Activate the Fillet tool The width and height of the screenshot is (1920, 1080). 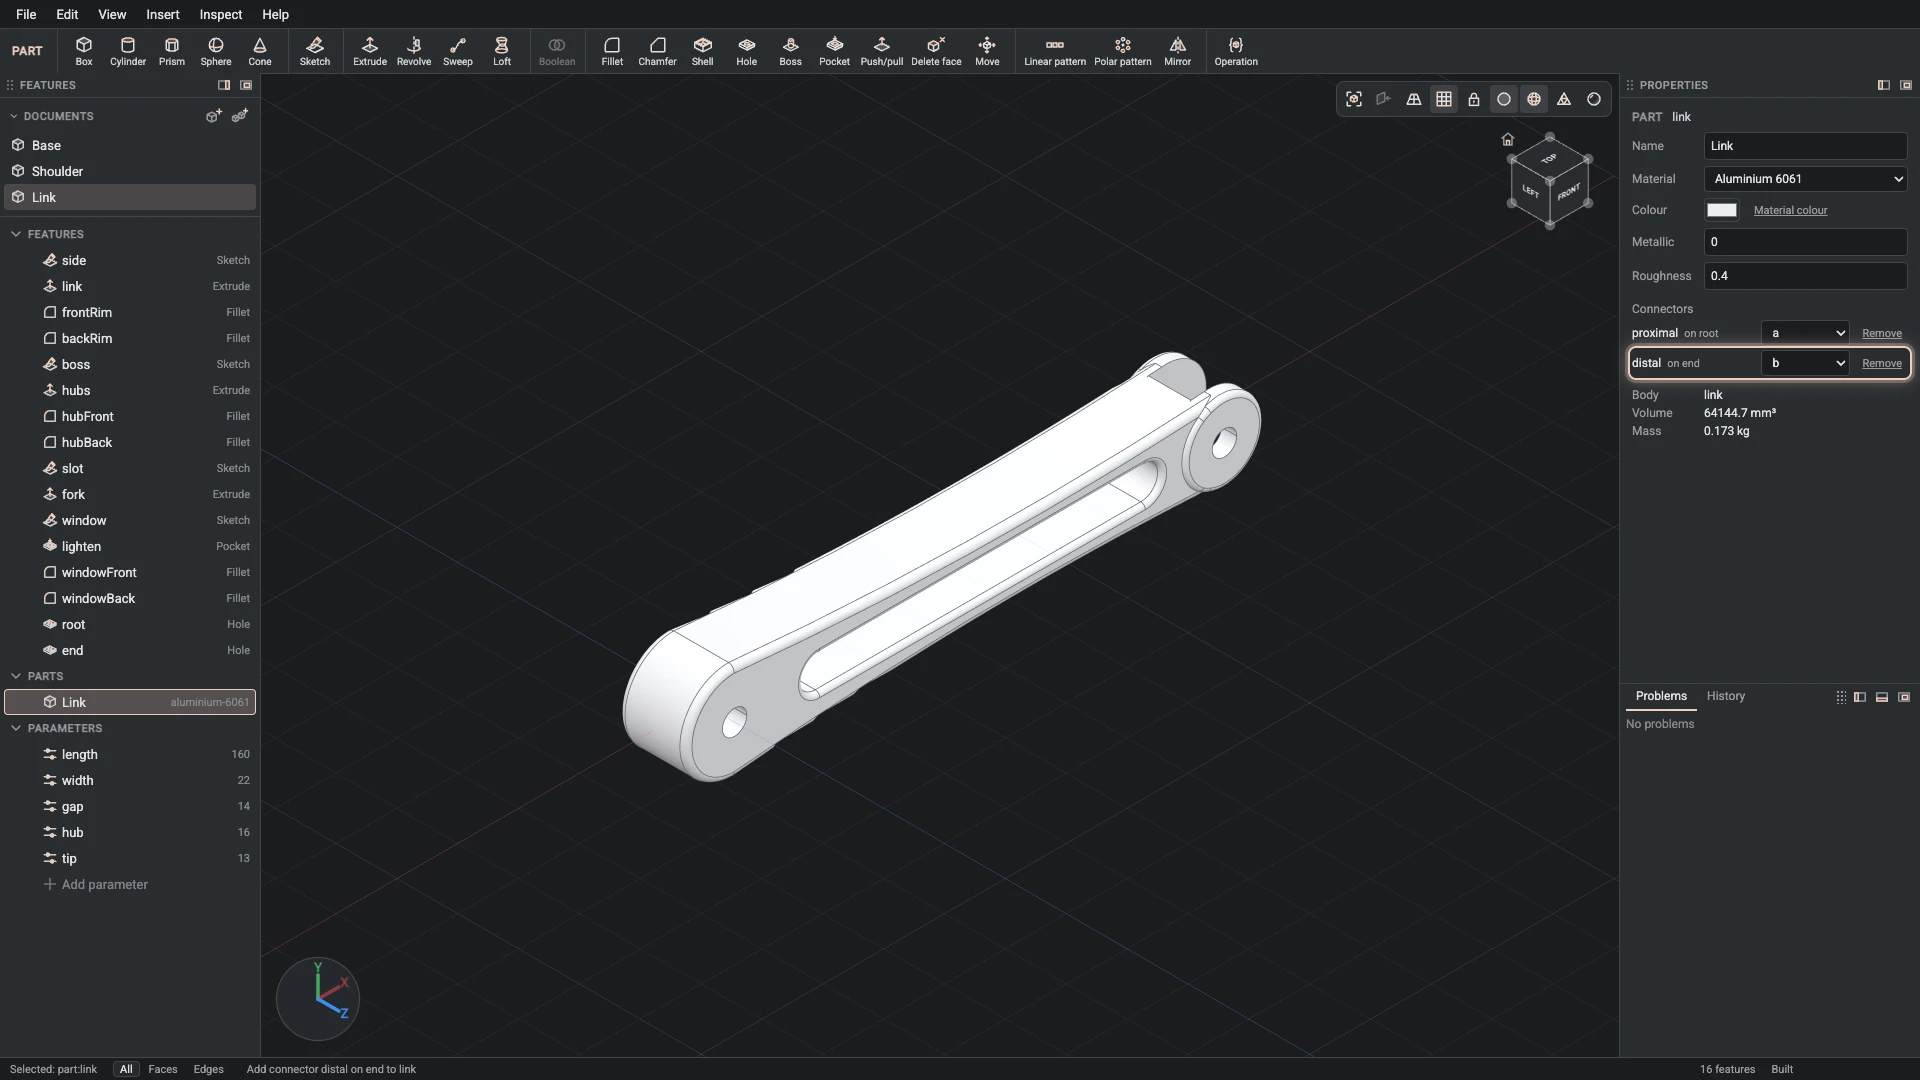point(612,51)
